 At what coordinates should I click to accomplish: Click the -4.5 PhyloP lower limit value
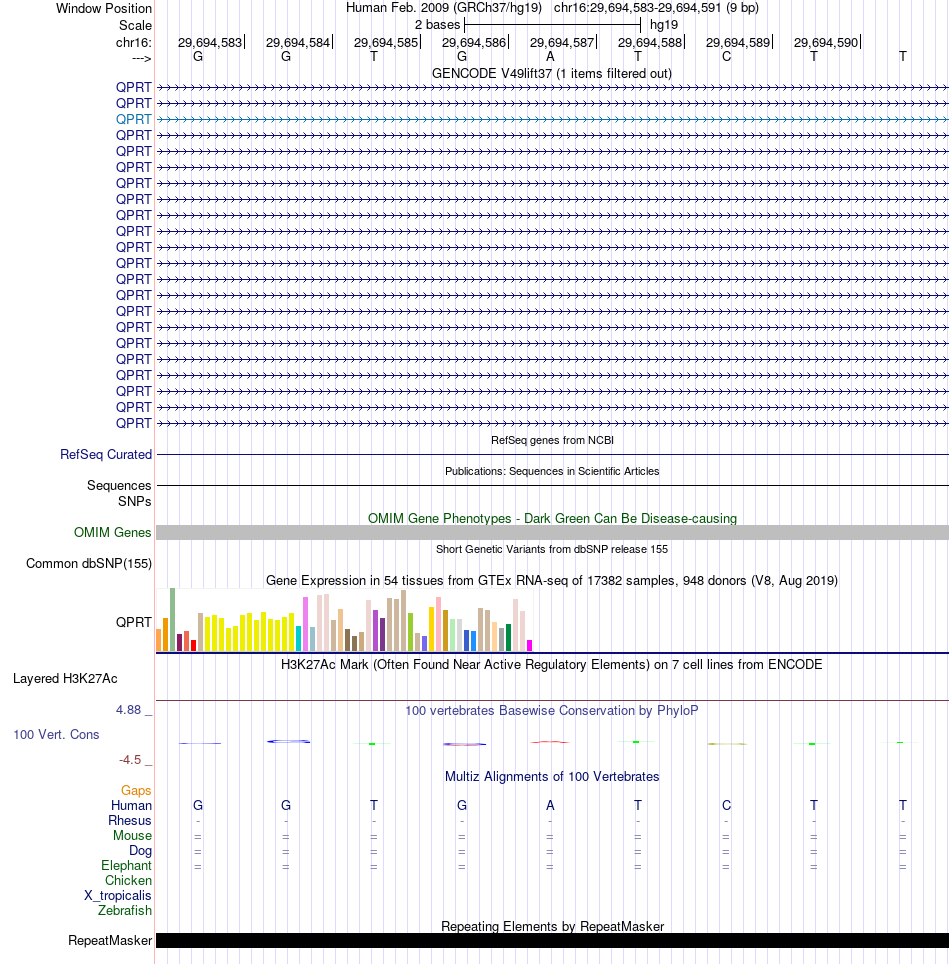(130, 760)
